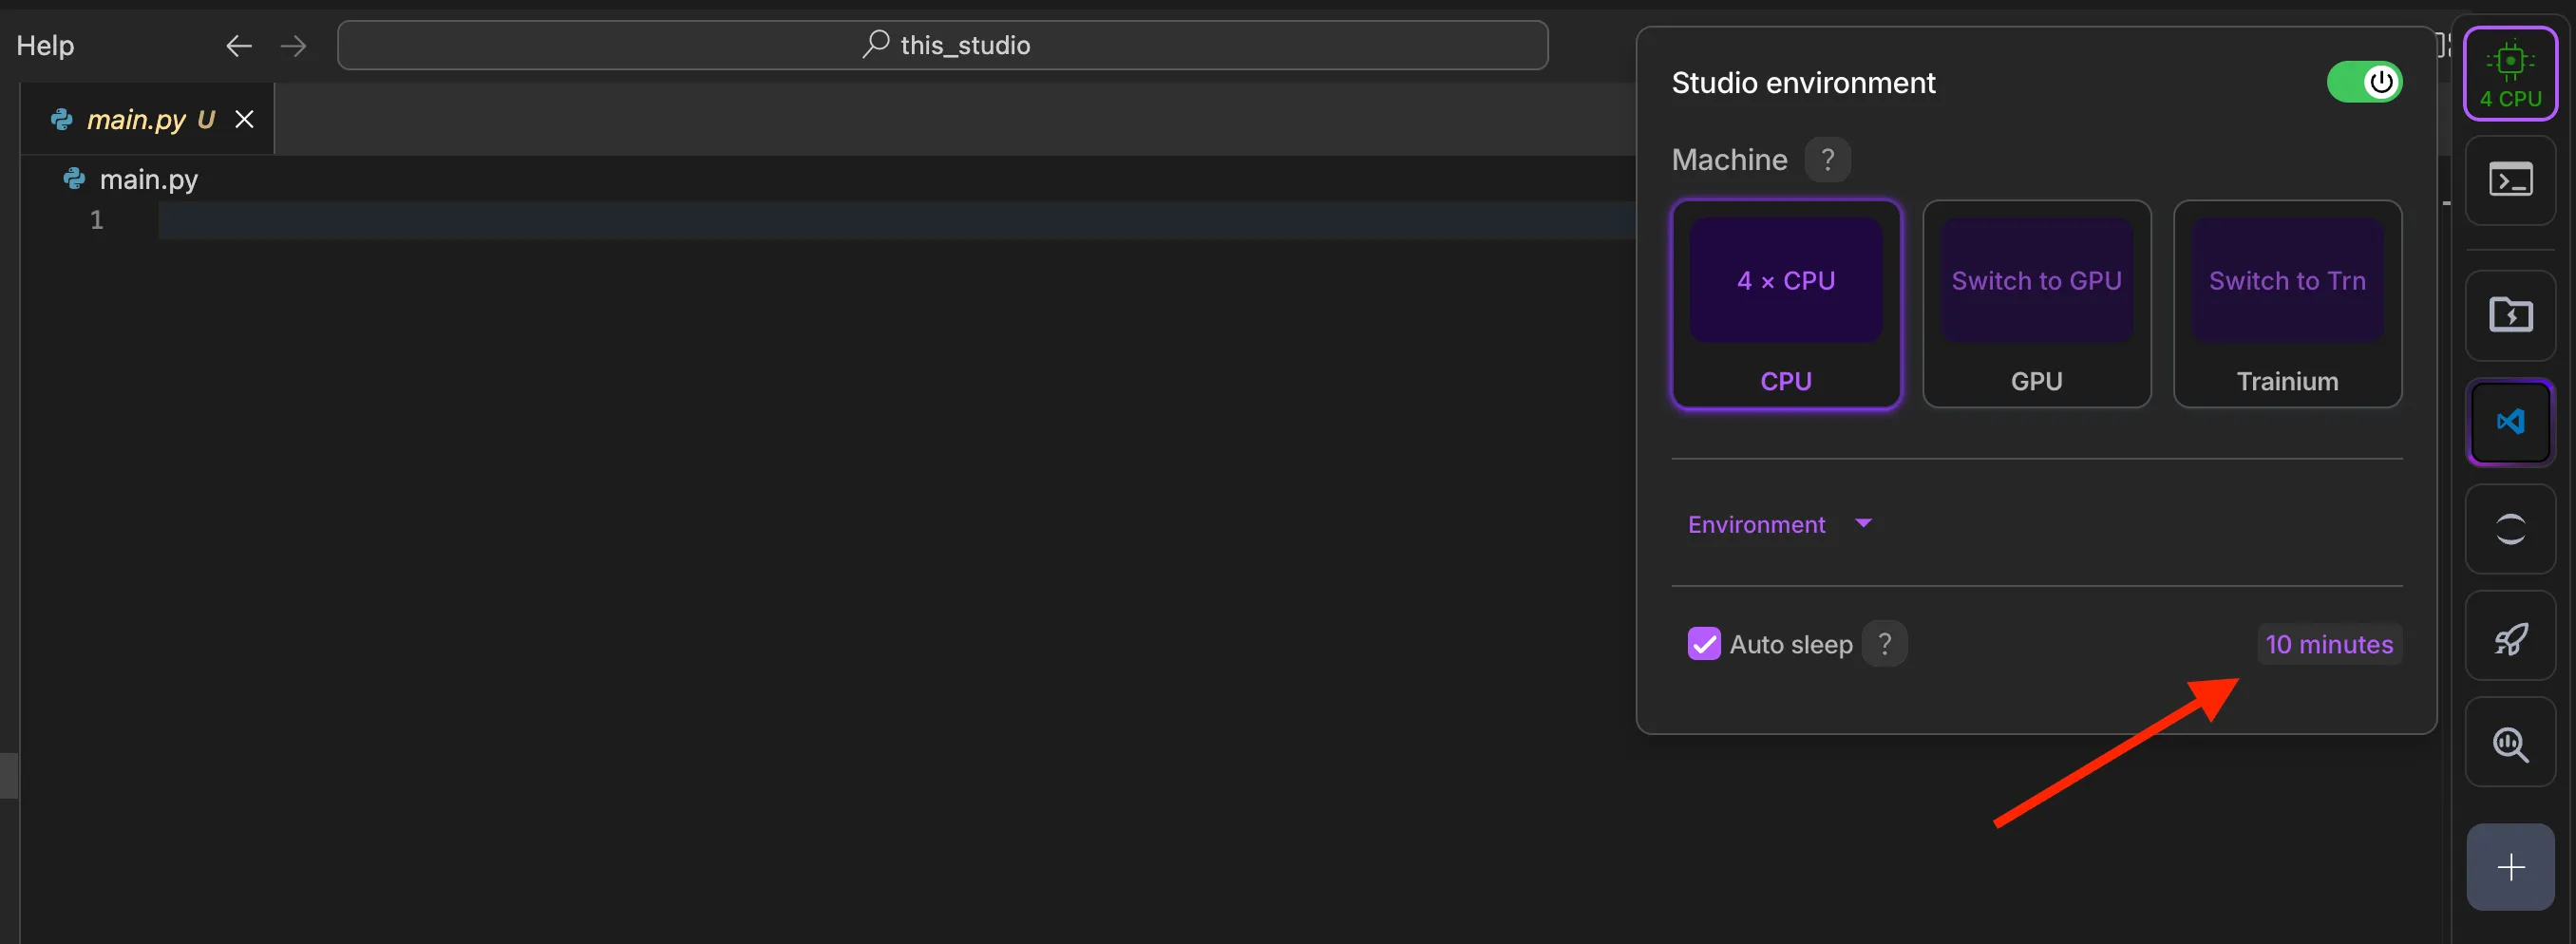Open the chart magnifier icon in sidebar
Image resolution: width=2576 pixels, height=944 pixels.
2510,743
